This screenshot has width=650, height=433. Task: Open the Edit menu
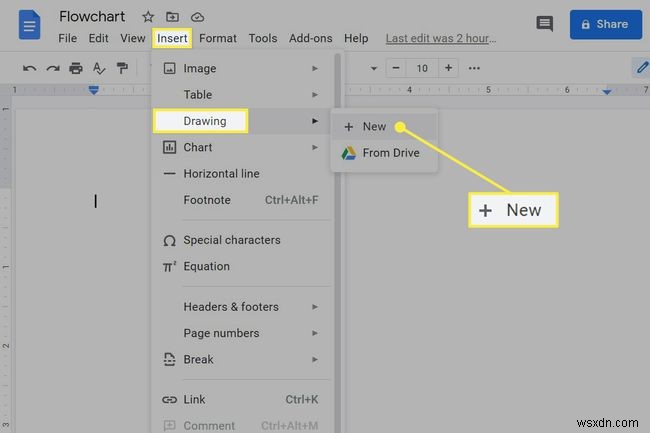98,38
